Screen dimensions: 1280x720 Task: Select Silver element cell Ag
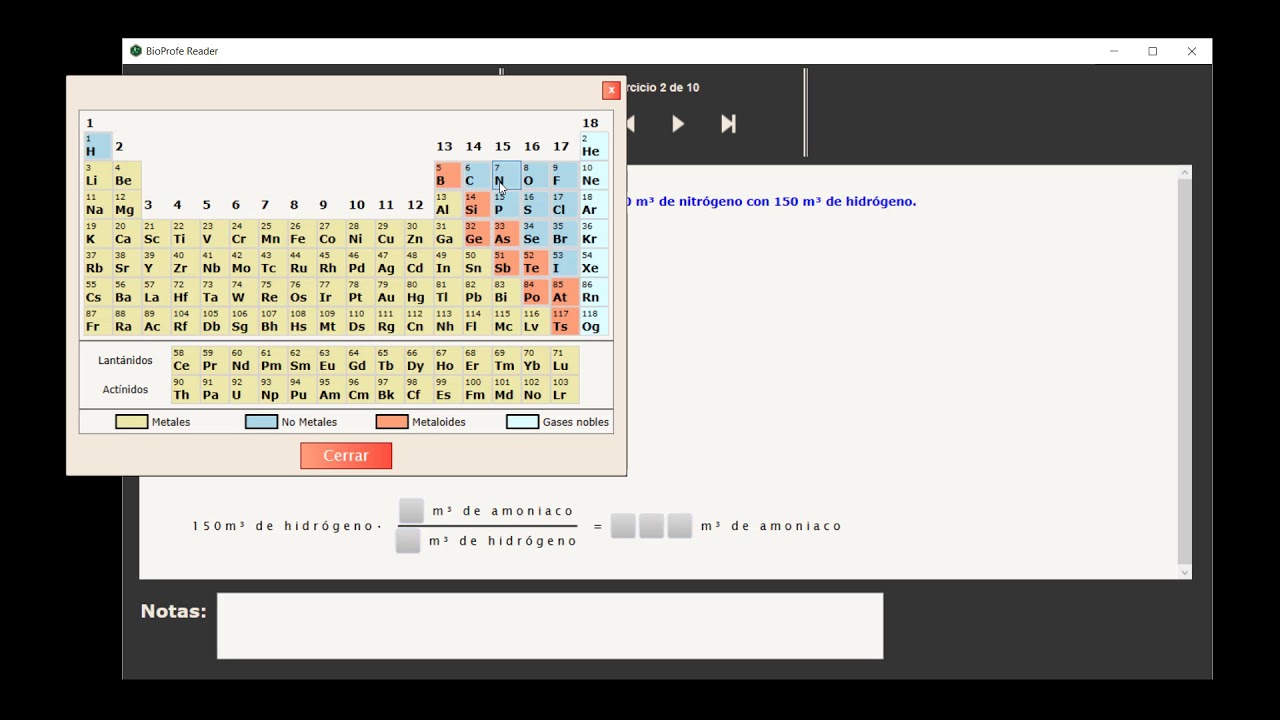point(389,262)
